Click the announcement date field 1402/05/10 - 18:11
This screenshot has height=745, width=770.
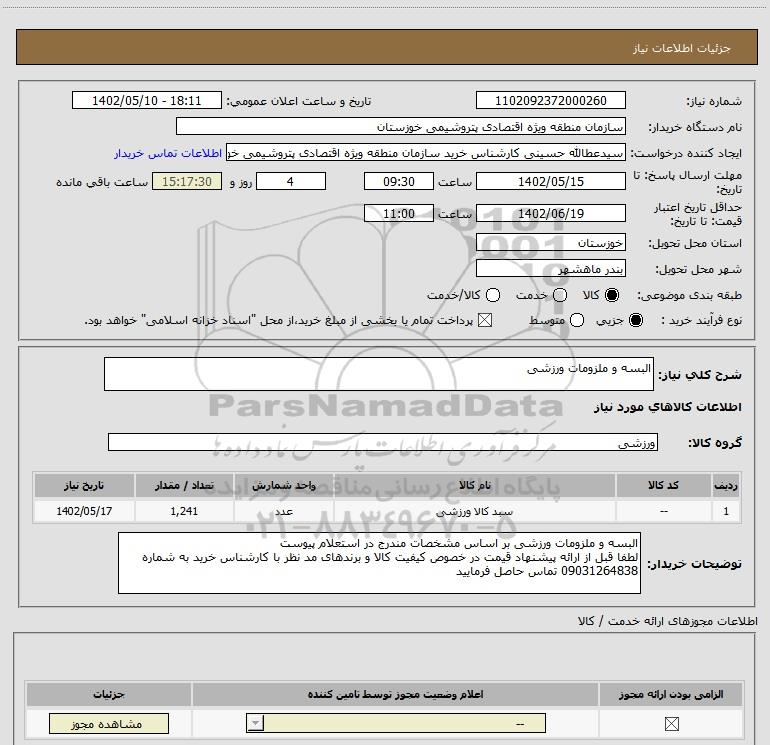[147, 101]
